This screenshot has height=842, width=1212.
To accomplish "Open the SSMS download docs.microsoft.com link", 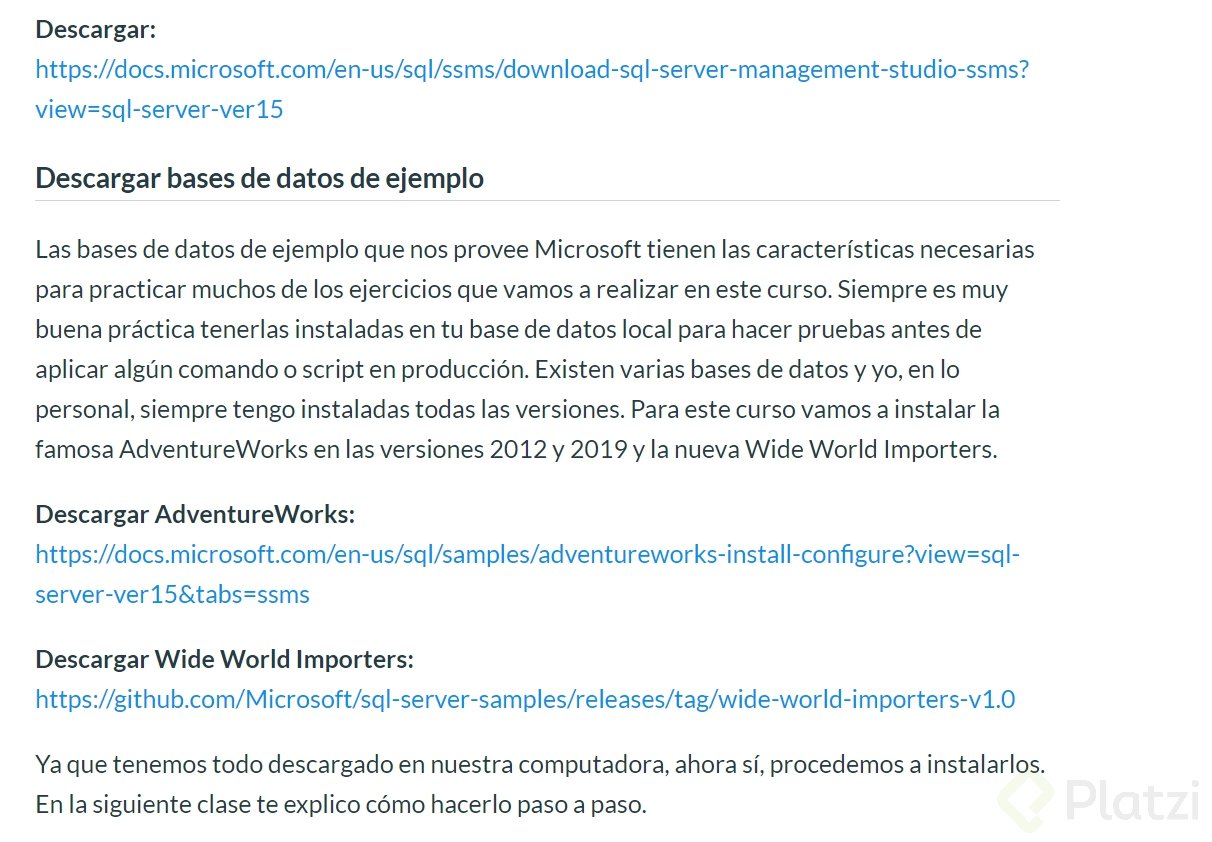I will pos(531,70).
